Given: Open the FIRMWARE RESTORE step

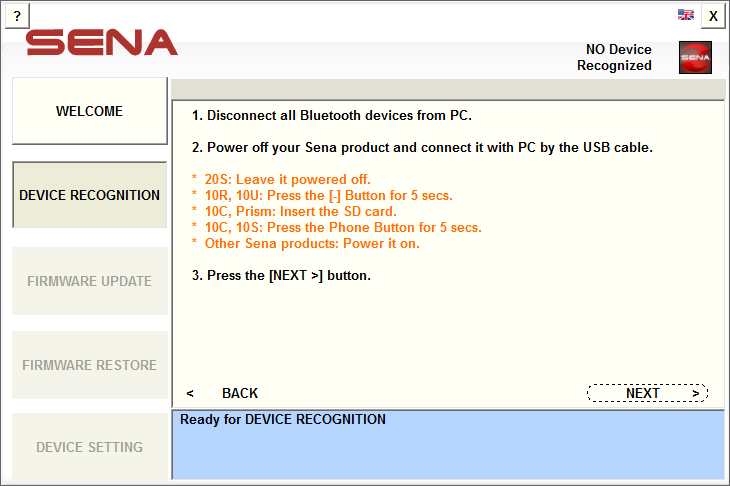Looking at the screenshot, I should (89, 365).
